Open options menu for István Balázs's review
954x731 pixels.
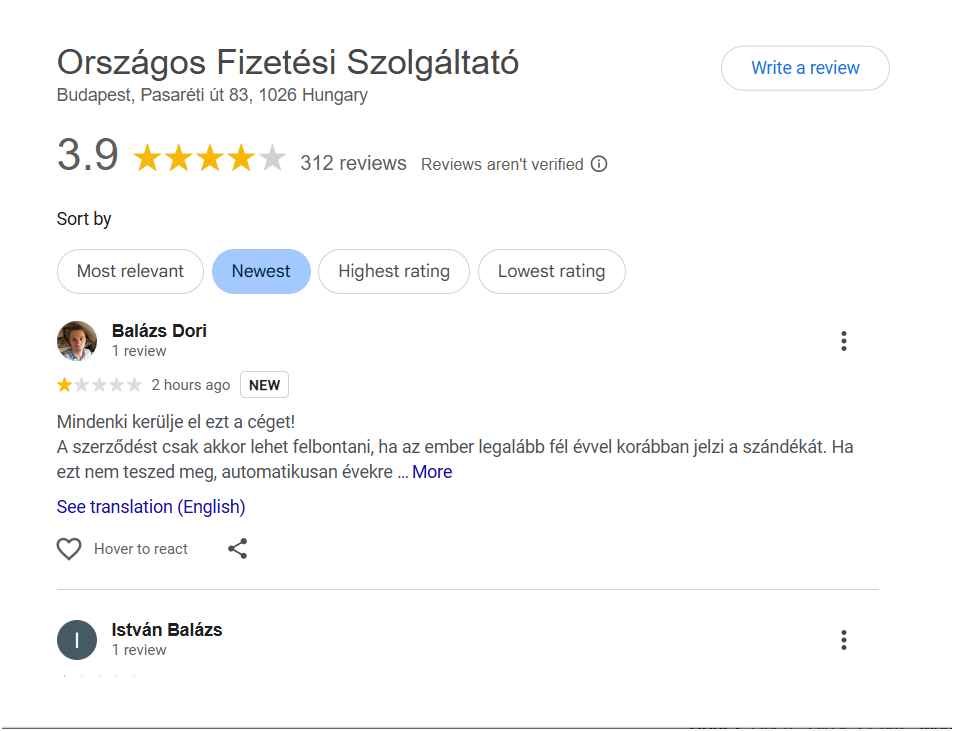pos(844,640)
